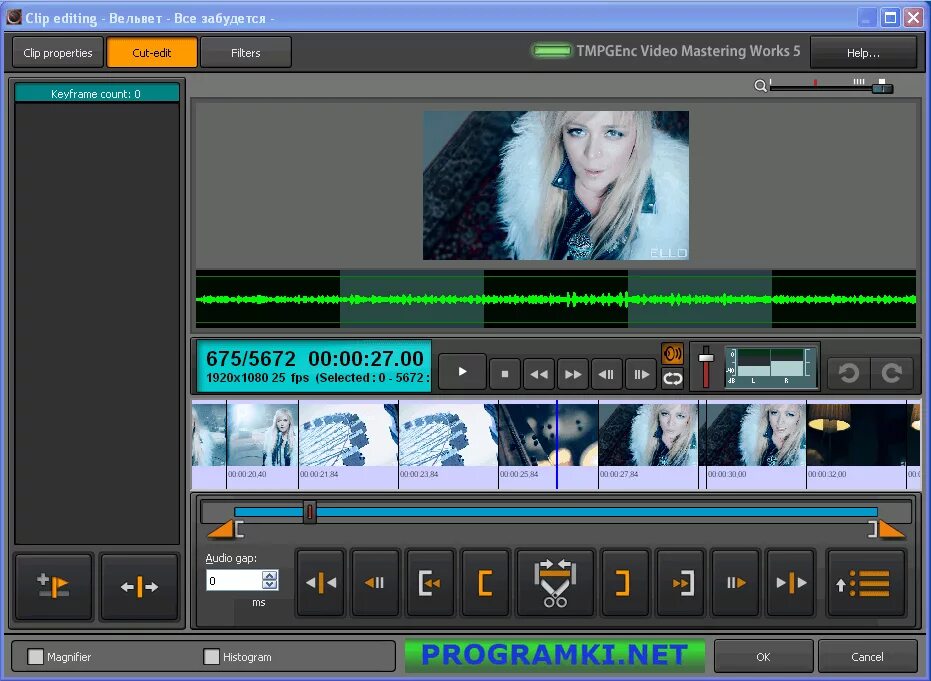Maximize the Clip editing window
Screen dimensions: 931x681
pyautogui.click(x=890, y=18)
